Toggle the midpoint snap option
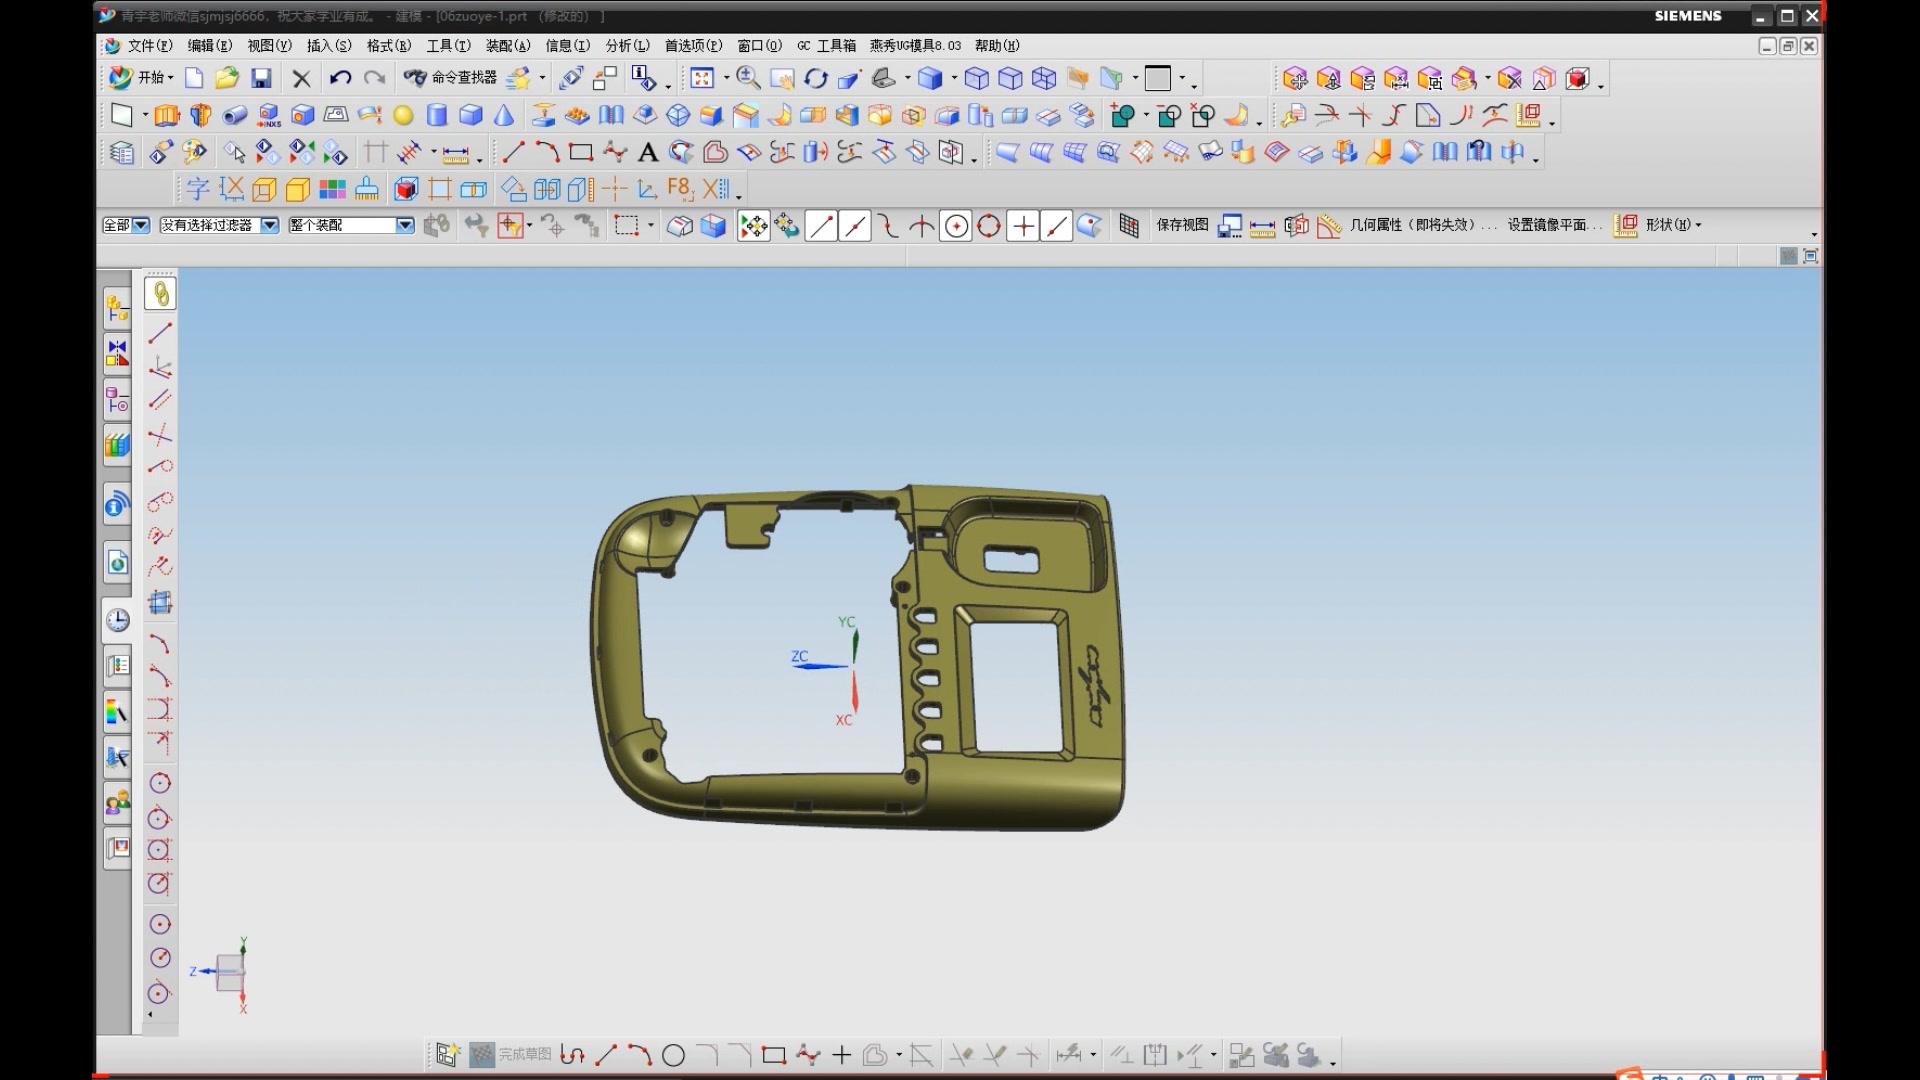 point(855,227)
